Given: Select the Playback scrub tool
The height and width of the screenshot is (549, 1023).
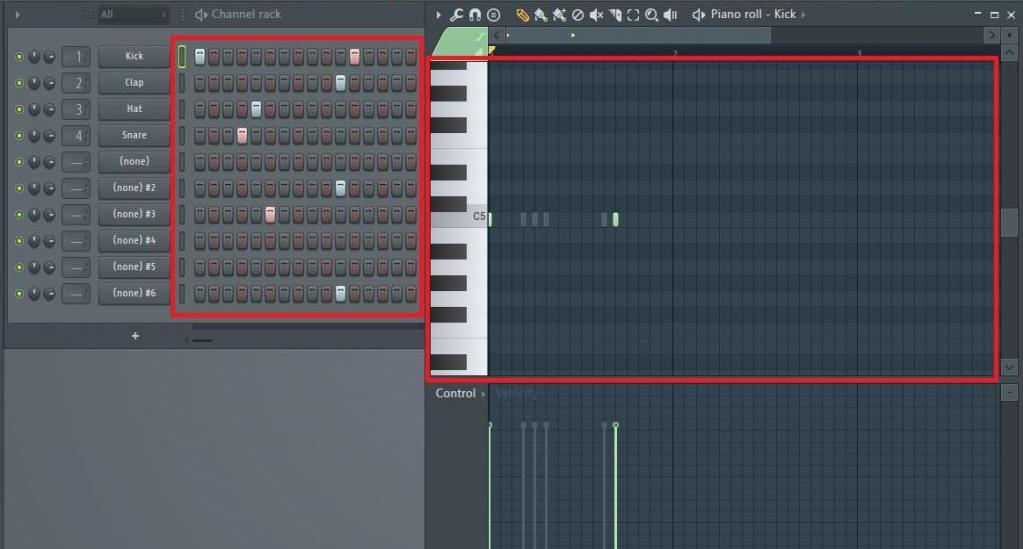Looking at the screenshot, I should tap(670, 14).
